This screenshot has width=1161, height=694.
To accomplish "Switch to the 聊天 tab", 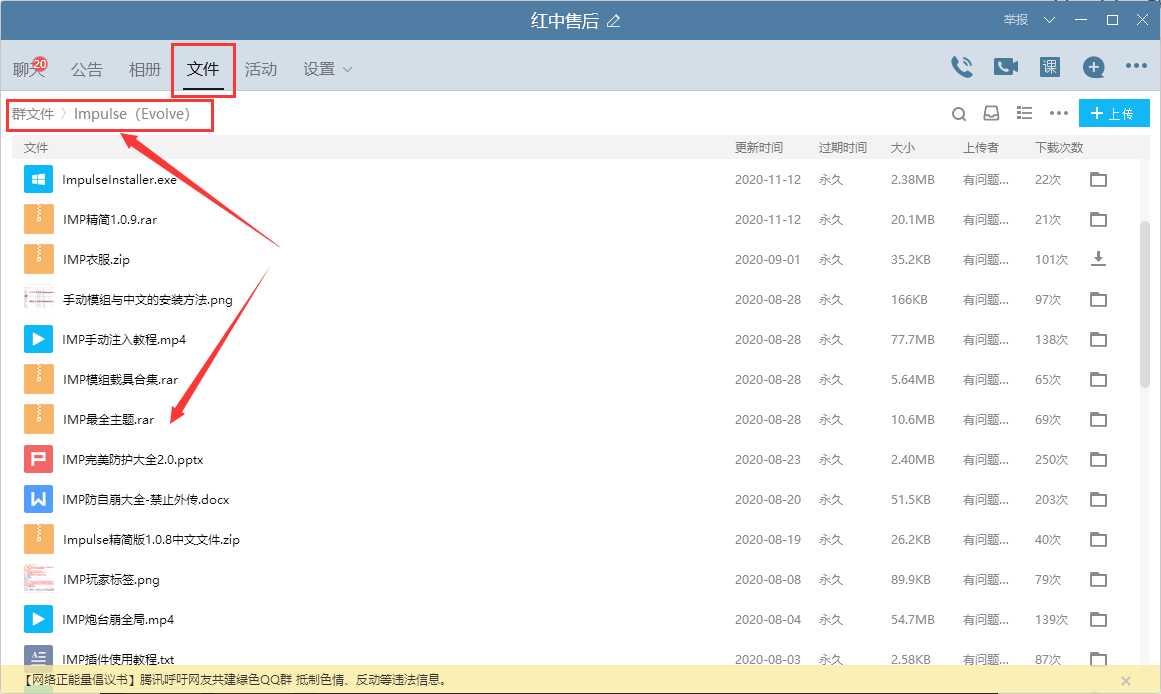I will point(29,69).
